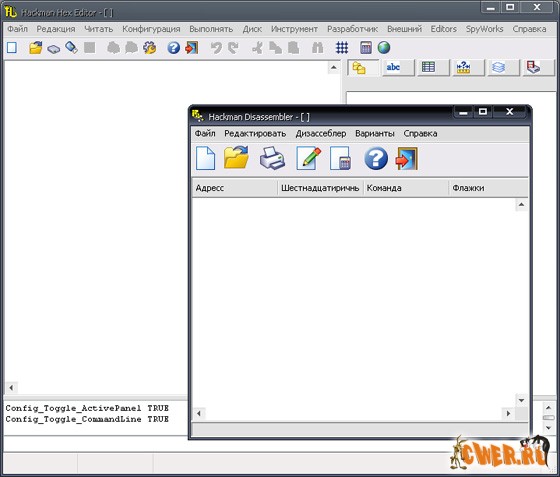The height and width of the screenshot is (477, 560).
Task: Click Config_Toggle_CommandLine TRUE log line
Action: click(x=87, y=419)
